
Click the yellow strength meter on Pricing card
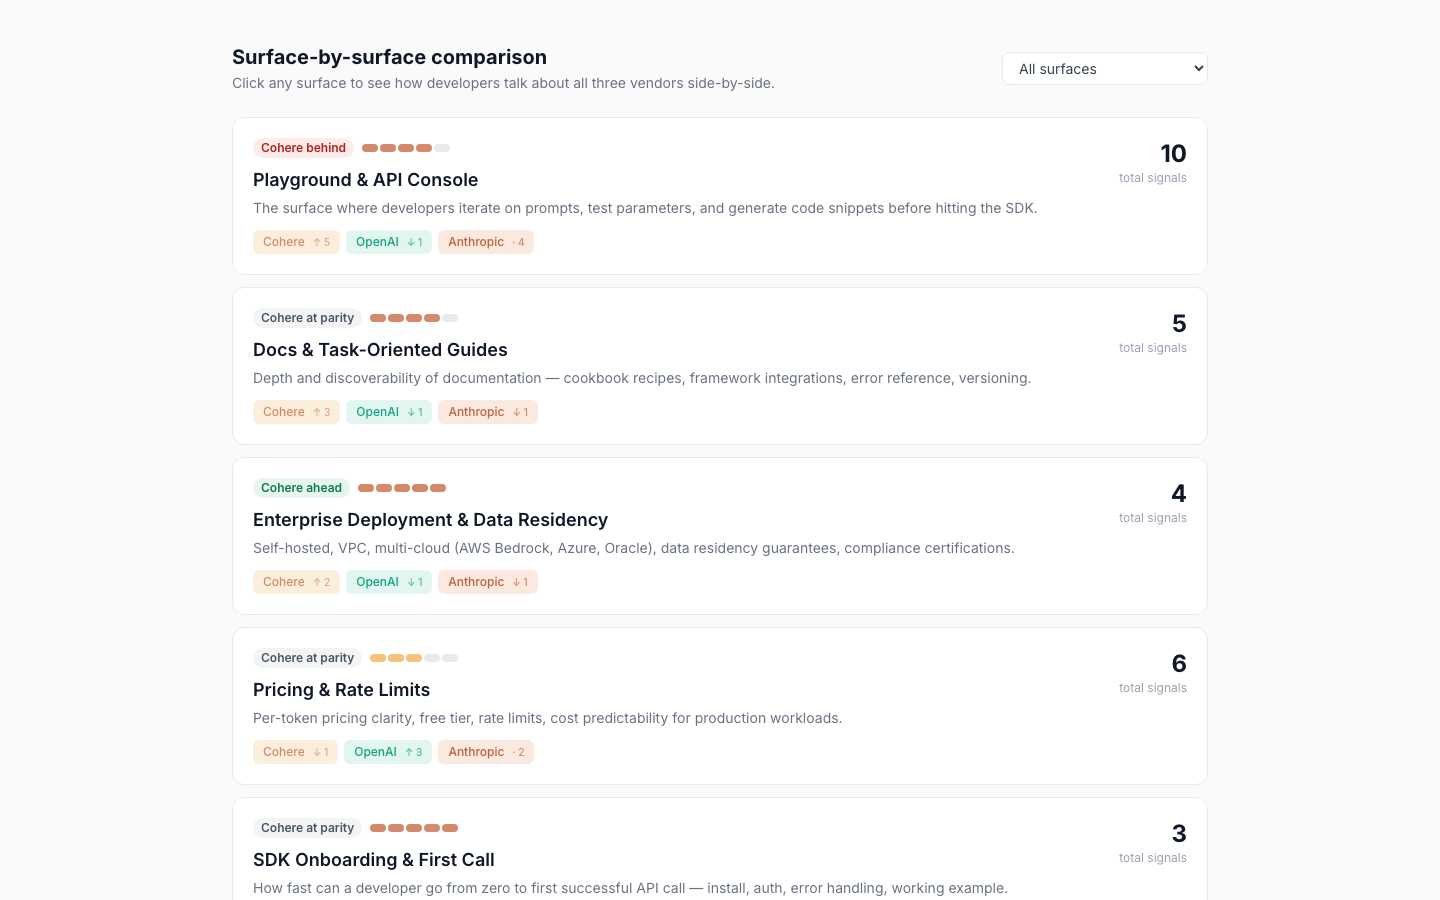(414, 658)
